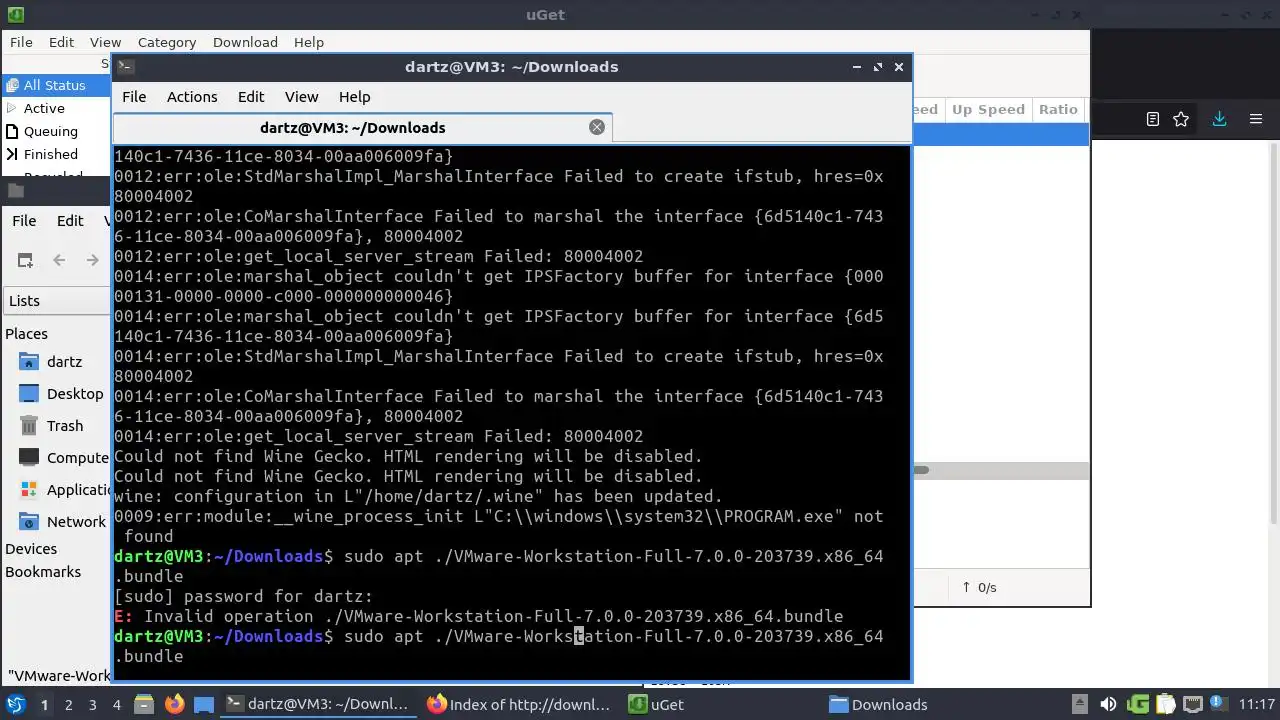Select Finished status in uGet
This screenshot has height=720, width=1280.
click(x=51, y=154)
